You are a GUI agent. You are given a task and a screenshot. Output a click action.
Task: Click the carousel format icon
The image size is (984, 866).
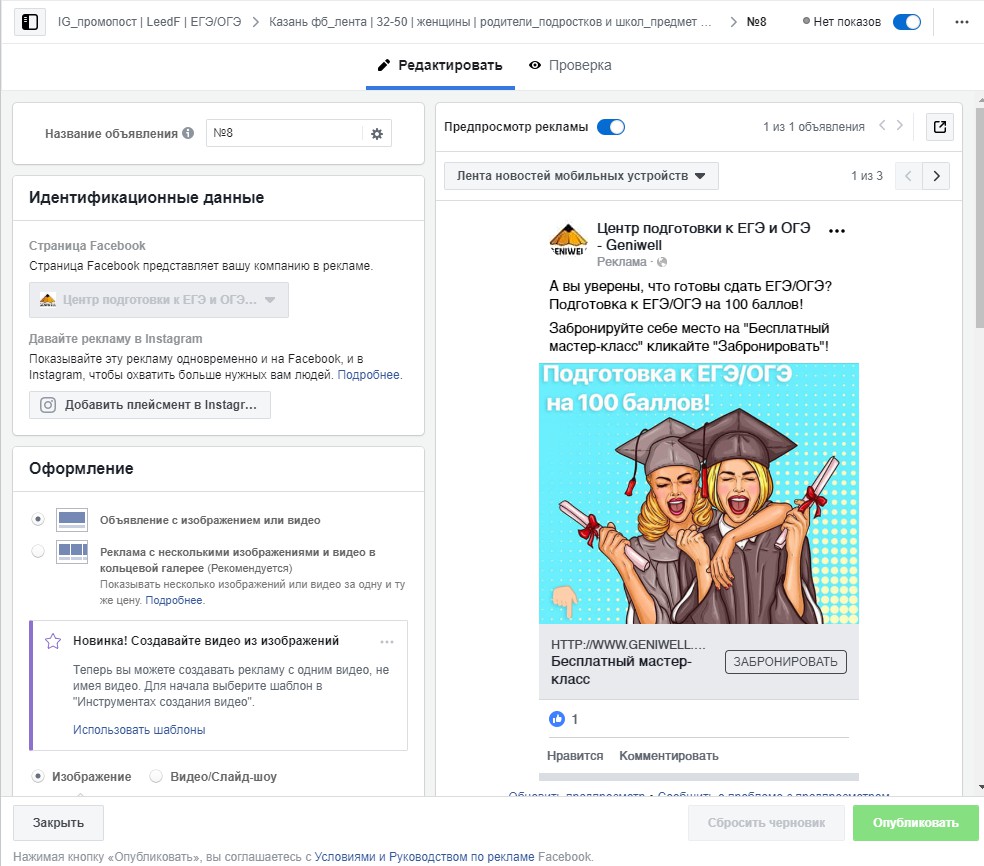pos(72,552)
